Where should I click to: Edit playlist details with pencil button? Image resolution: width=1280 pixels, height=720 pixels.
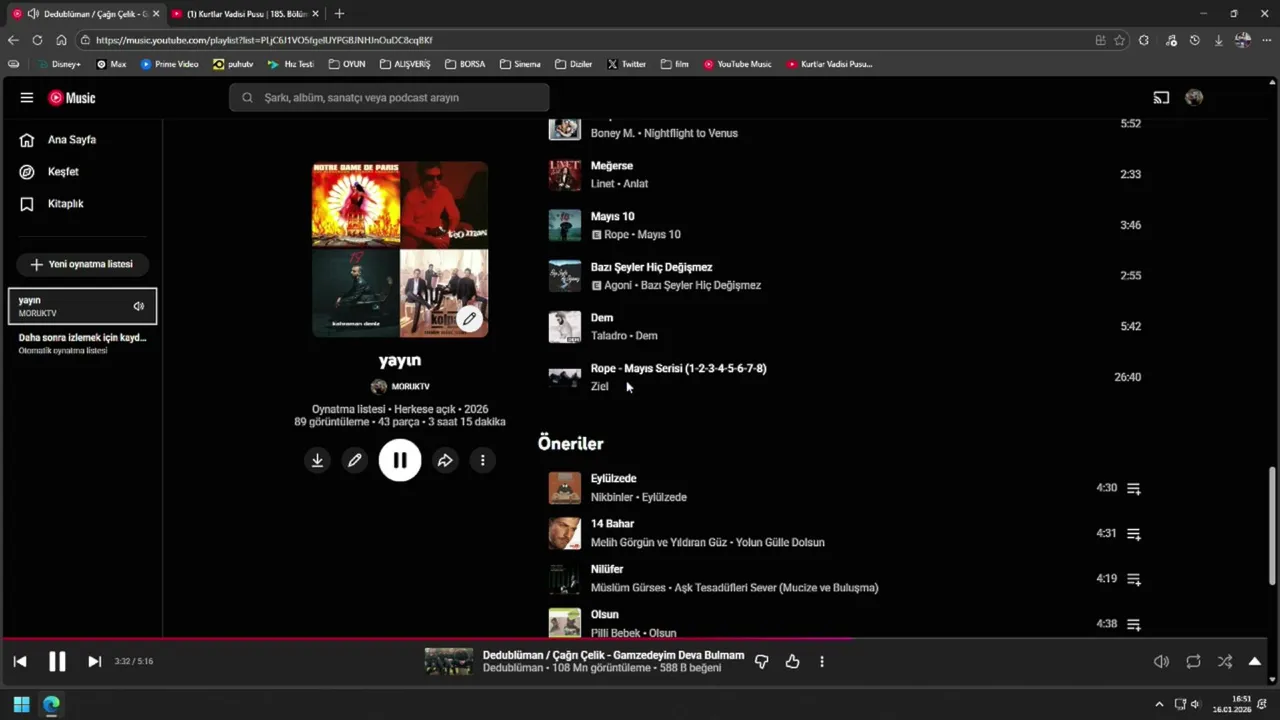pyautogui.click(x=354, y=460)
